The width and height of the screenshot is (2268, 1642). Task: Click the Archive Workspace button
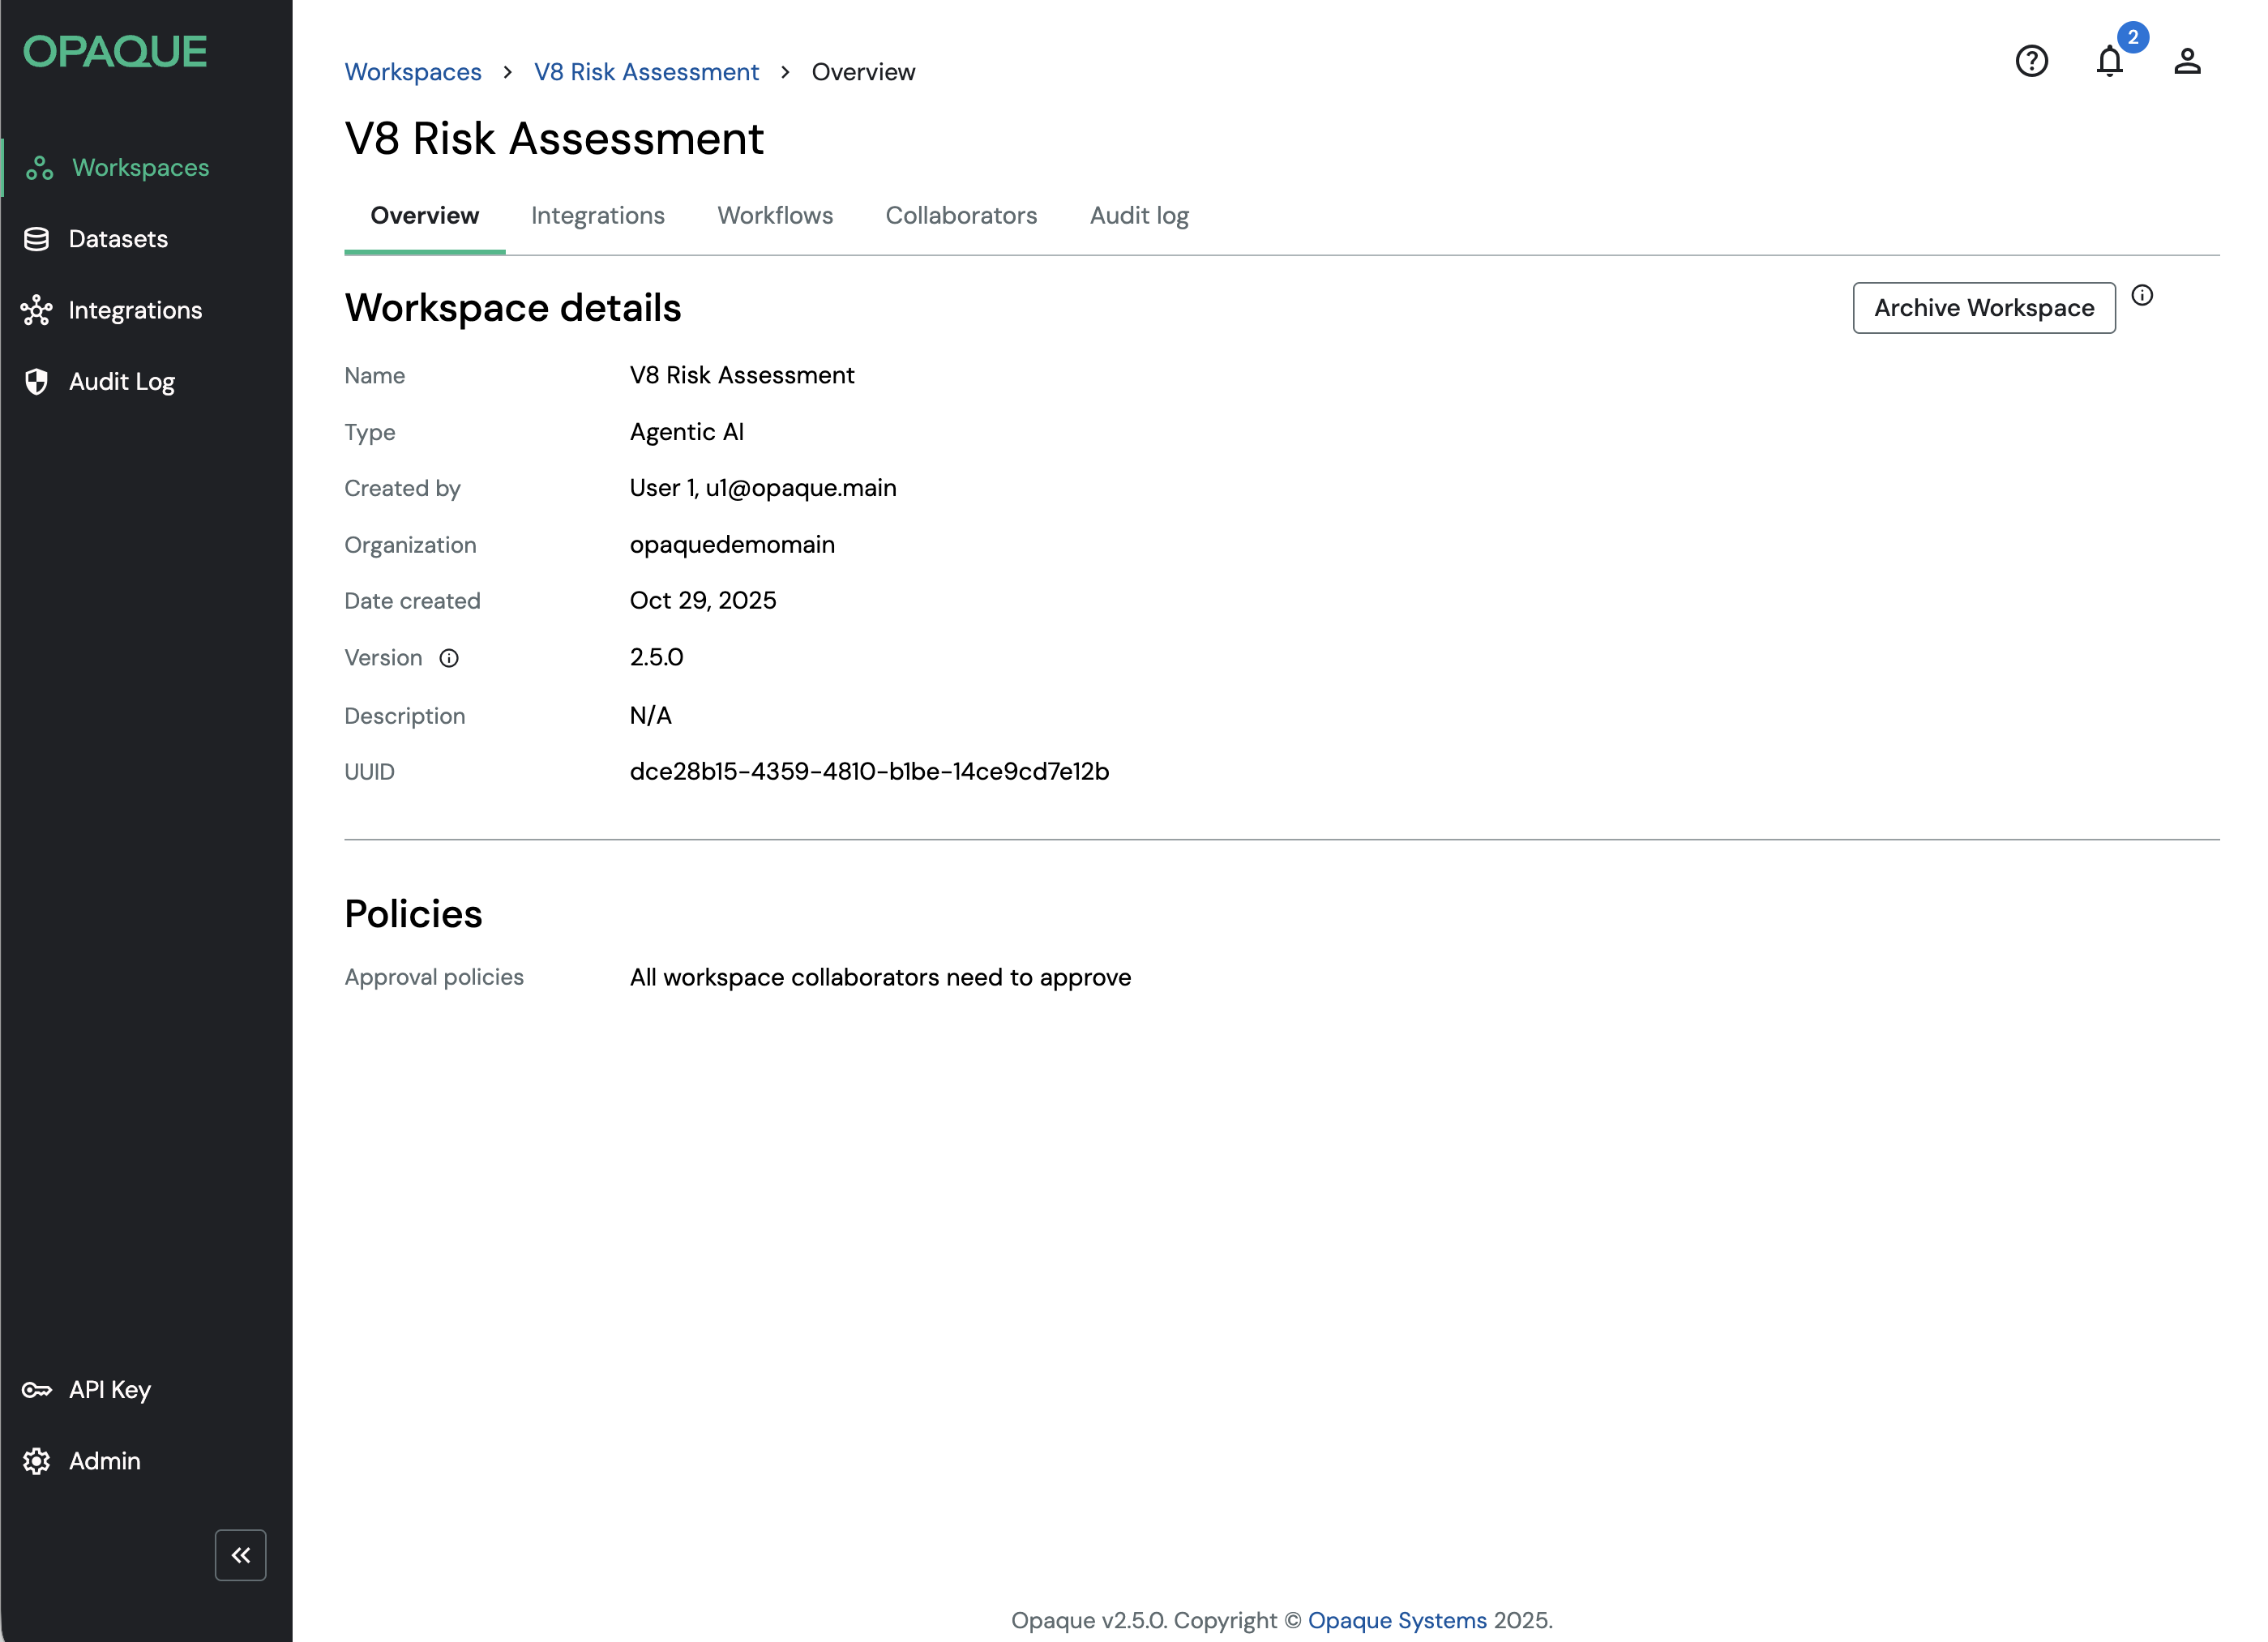pyautogui.click(x=1983, y=308)
